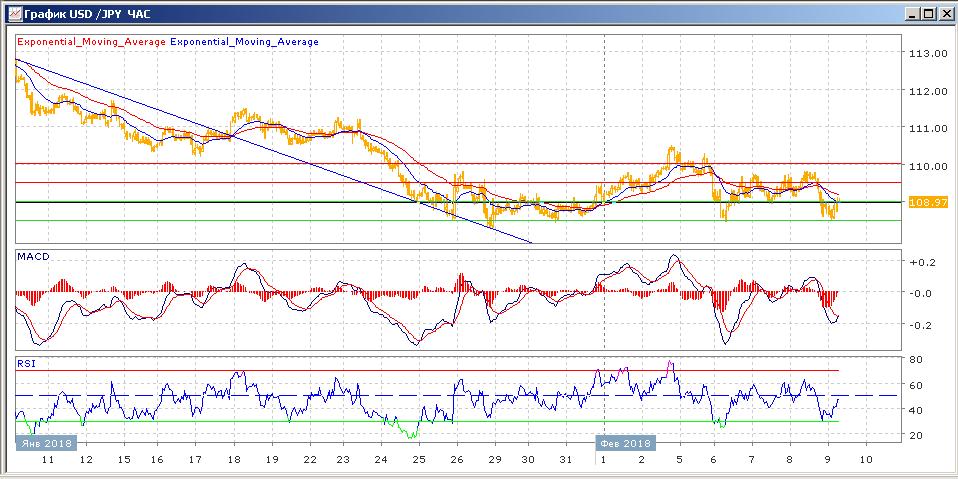This screenshot has height=479, width=958.
Task: Click date 18 on the time axis
Action: pos(233,460)
